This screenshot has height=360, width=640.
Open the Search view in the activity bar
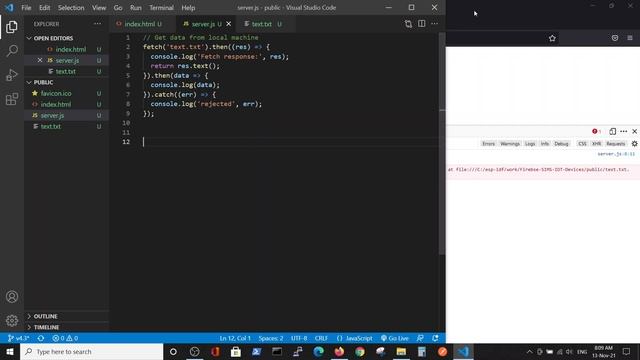[x=12, y=51]
